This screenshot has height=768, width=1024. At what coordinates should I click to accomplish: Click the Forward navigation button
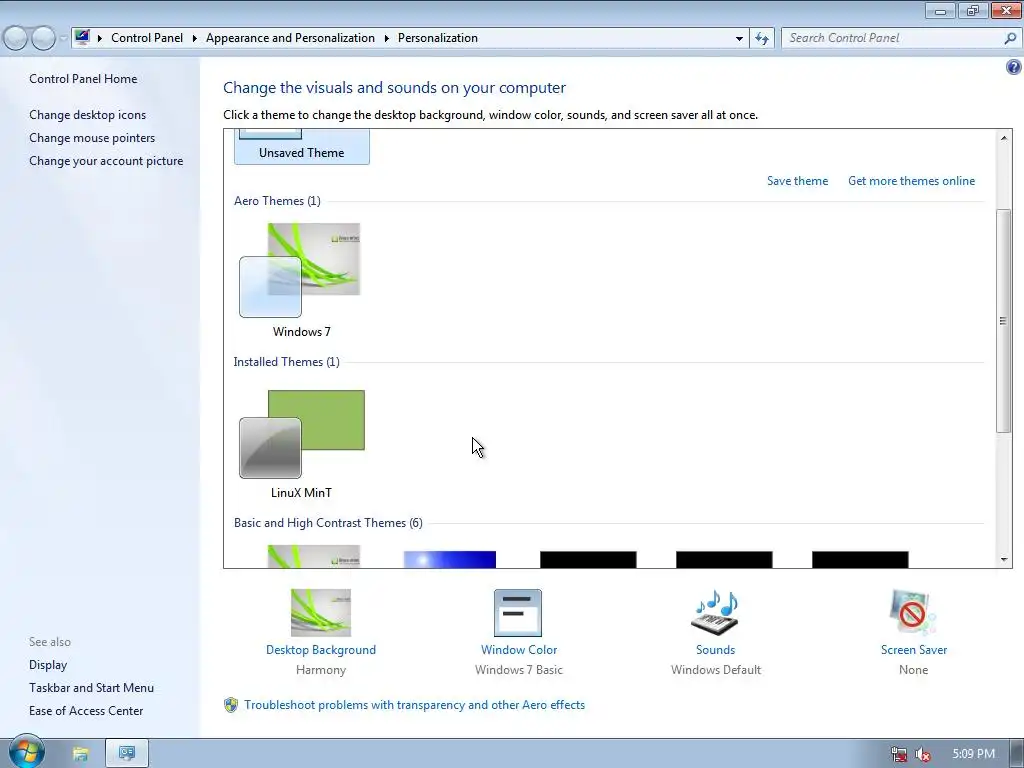coord(43,38)
